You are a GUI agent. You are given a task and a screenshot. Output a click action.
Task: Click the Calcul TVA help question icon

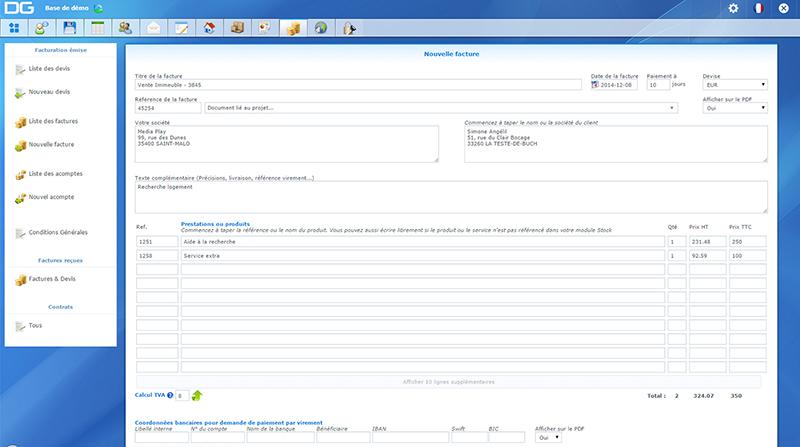tap(170, 395)
